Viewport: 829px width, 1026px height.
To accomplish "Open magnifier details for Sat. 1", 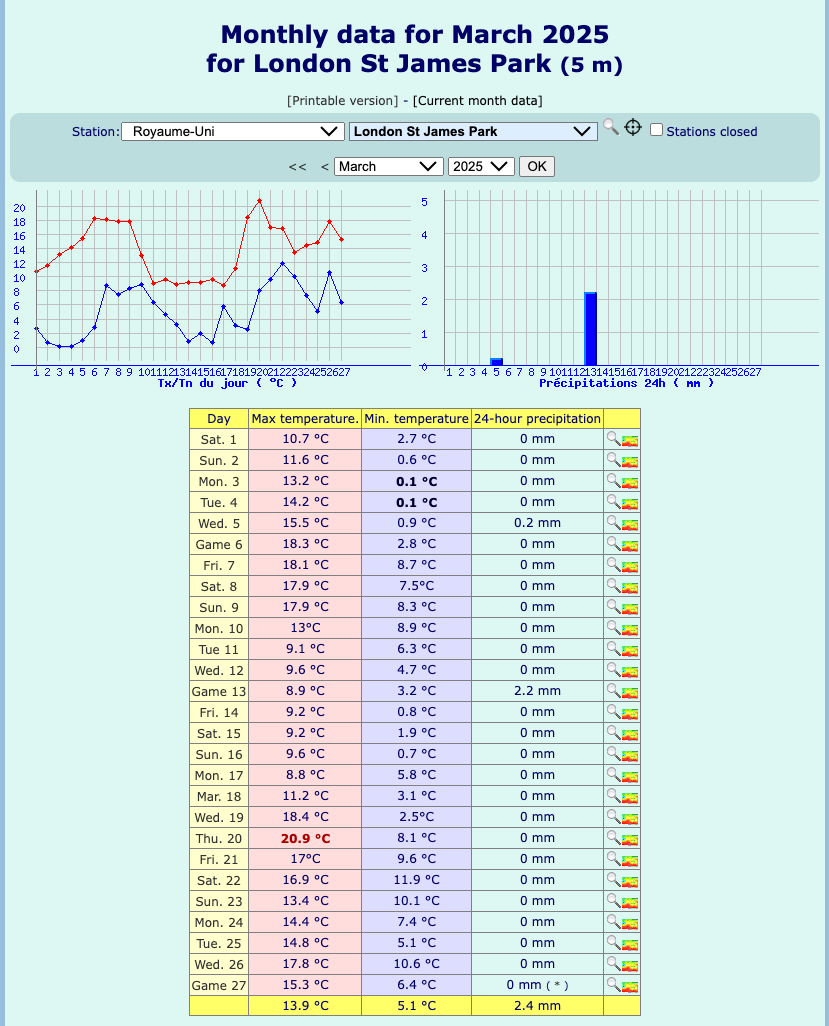I will (x=613, y=439).
